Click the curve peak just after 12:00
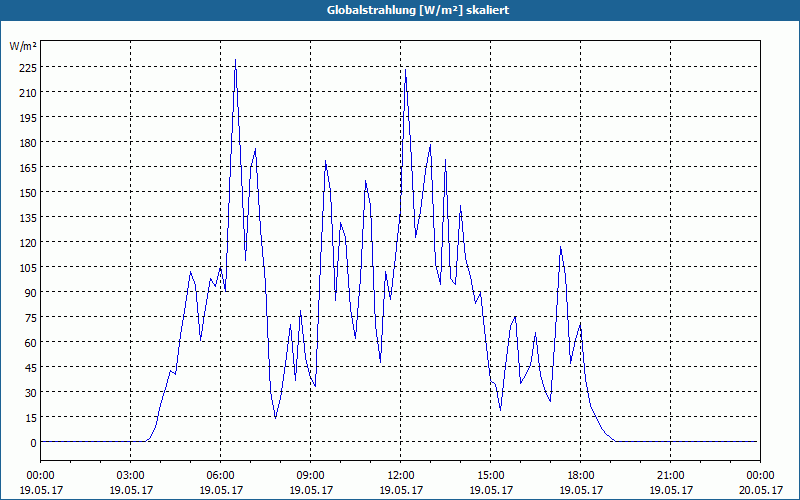Image resolution: width=800 pixels, height=500 pixels. point(405,70)
